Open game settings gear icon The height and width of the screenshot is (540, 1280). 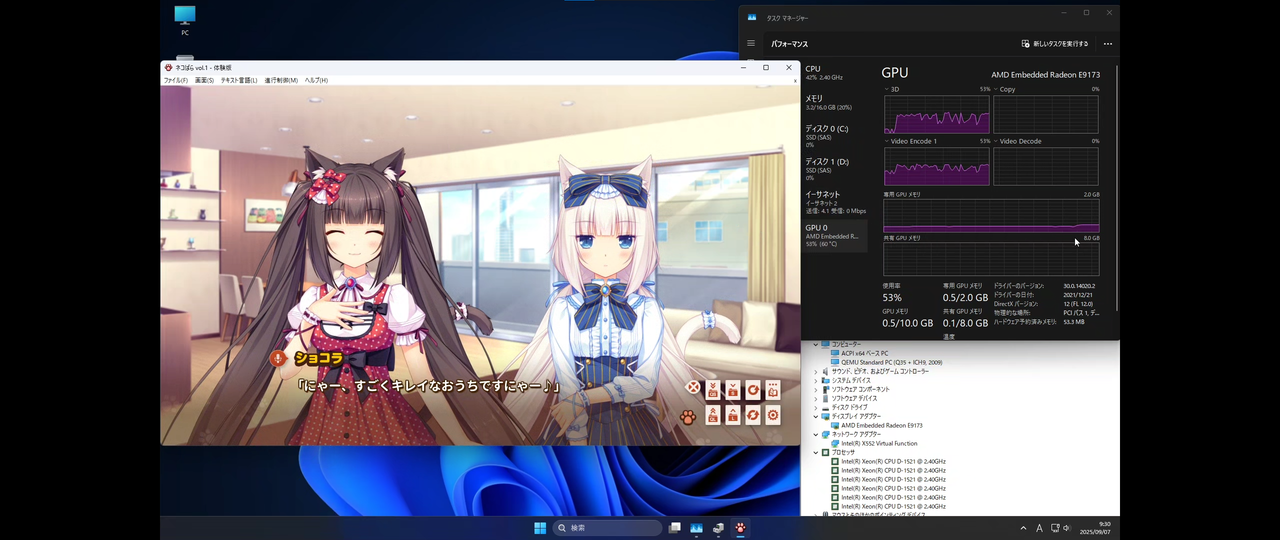point(773,414)
